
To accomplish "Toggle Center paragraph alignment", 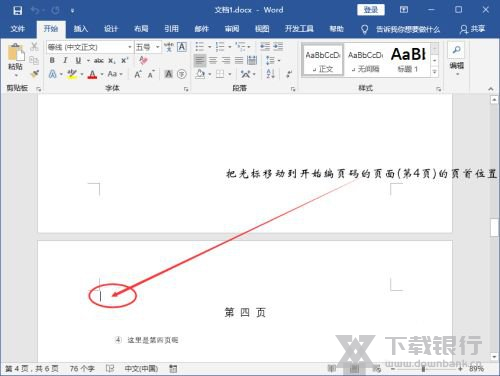I will (x=213, y=60).
